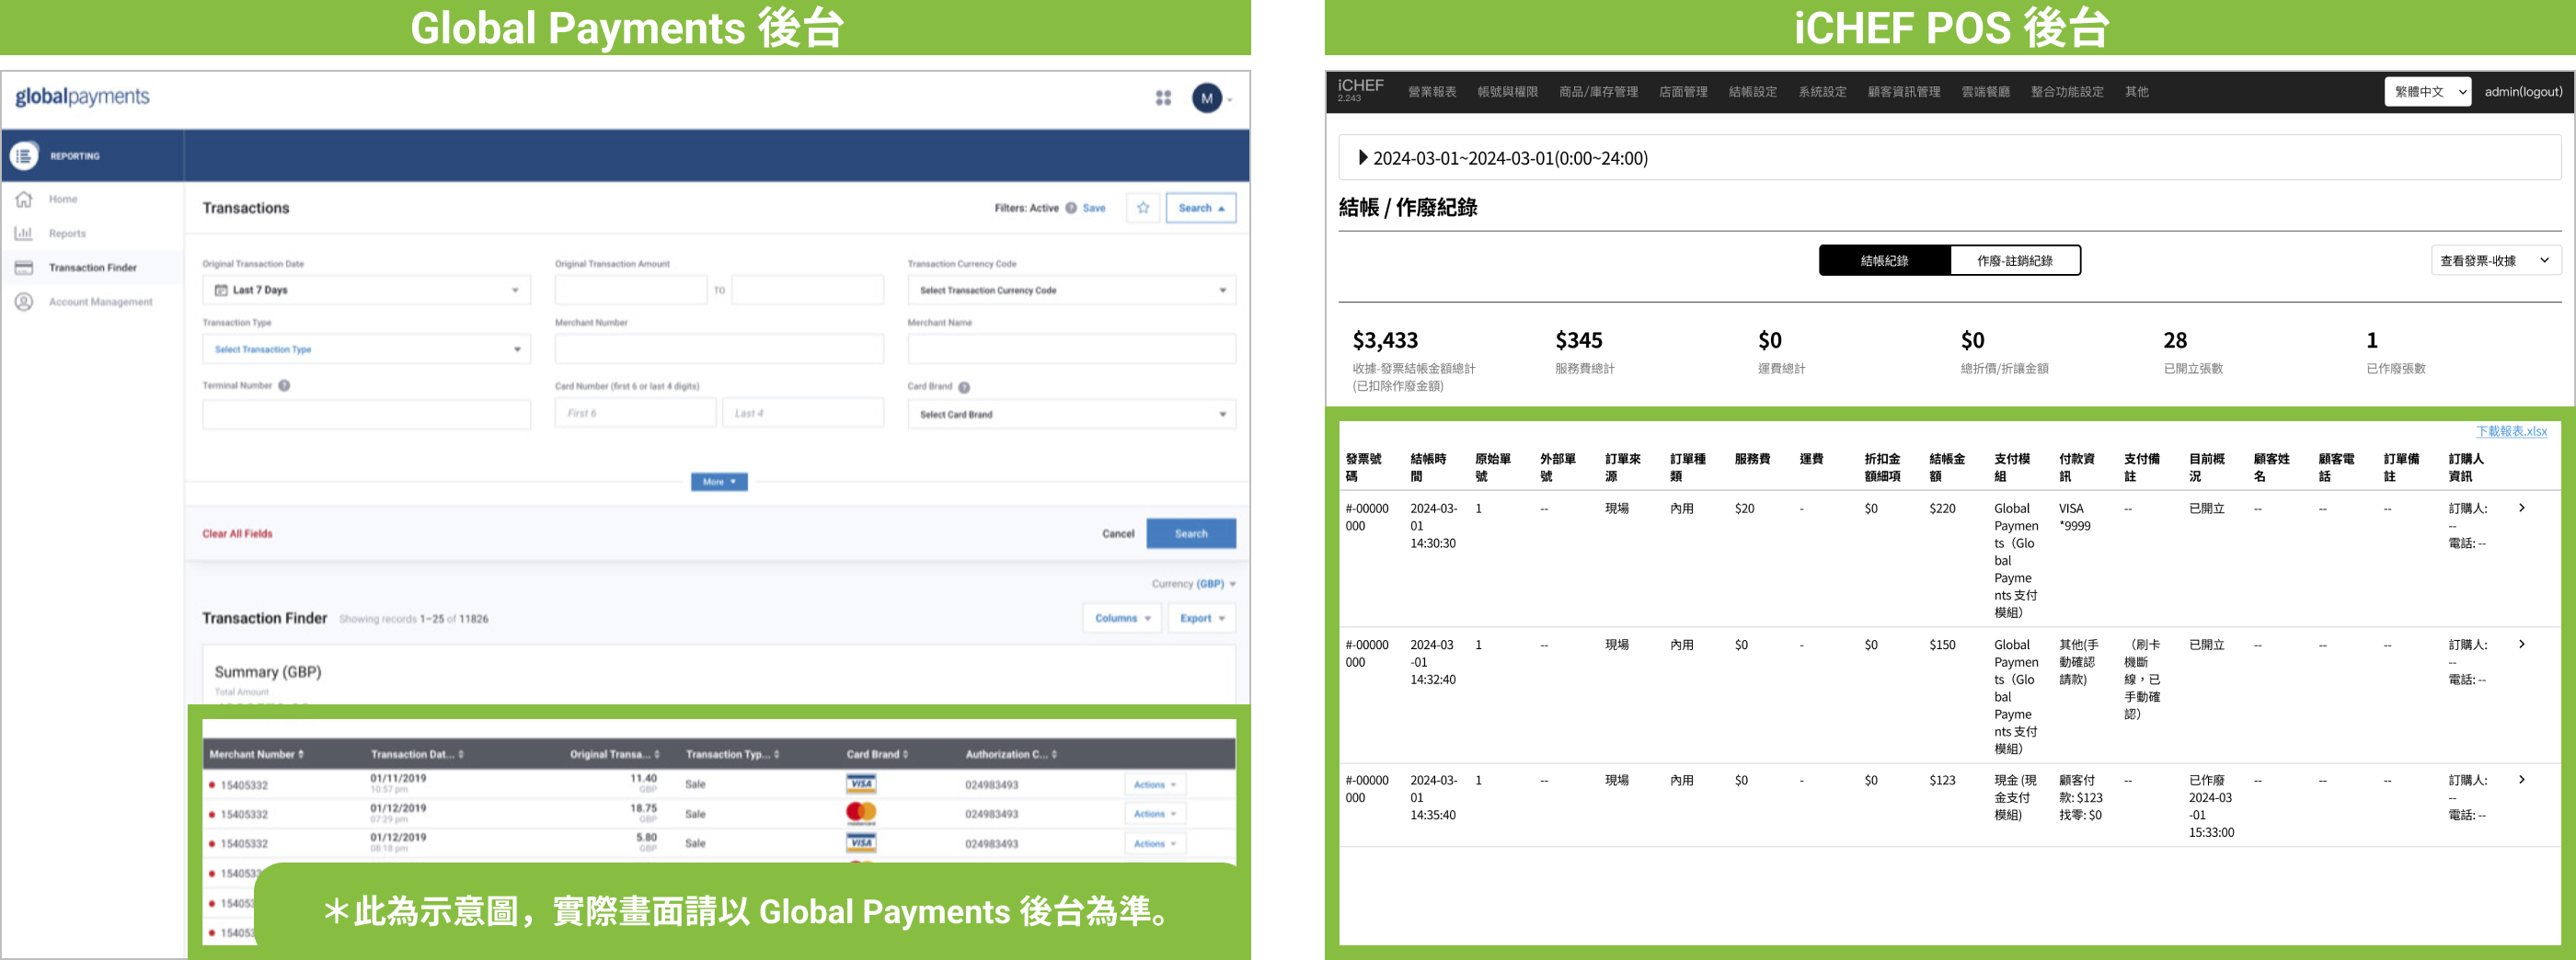Open the 營業報表 menu in iCHEF

(1431, 92)
